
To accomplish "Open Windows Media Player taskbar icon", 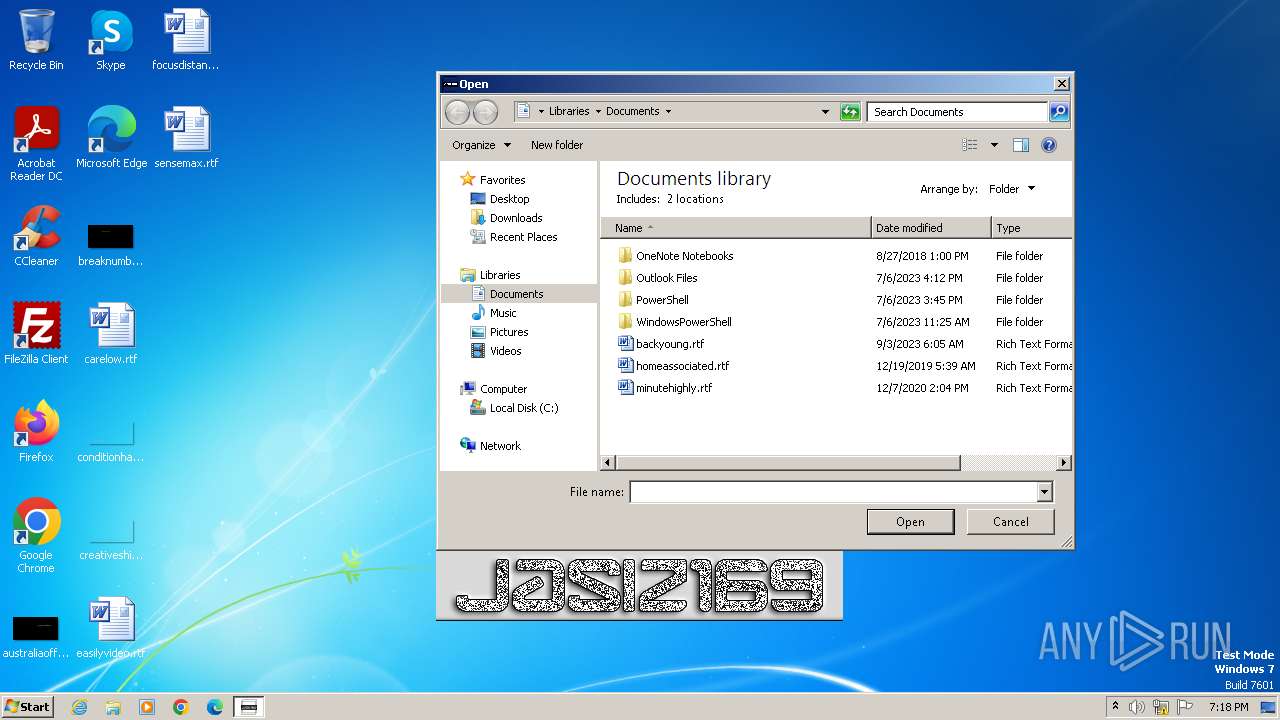I will 147,707.
